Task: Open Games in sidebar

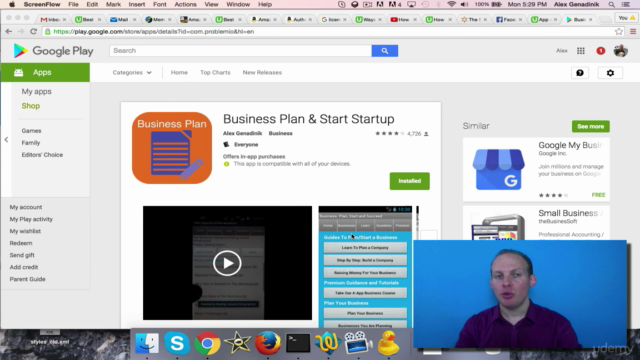Action: coord(31,131)
